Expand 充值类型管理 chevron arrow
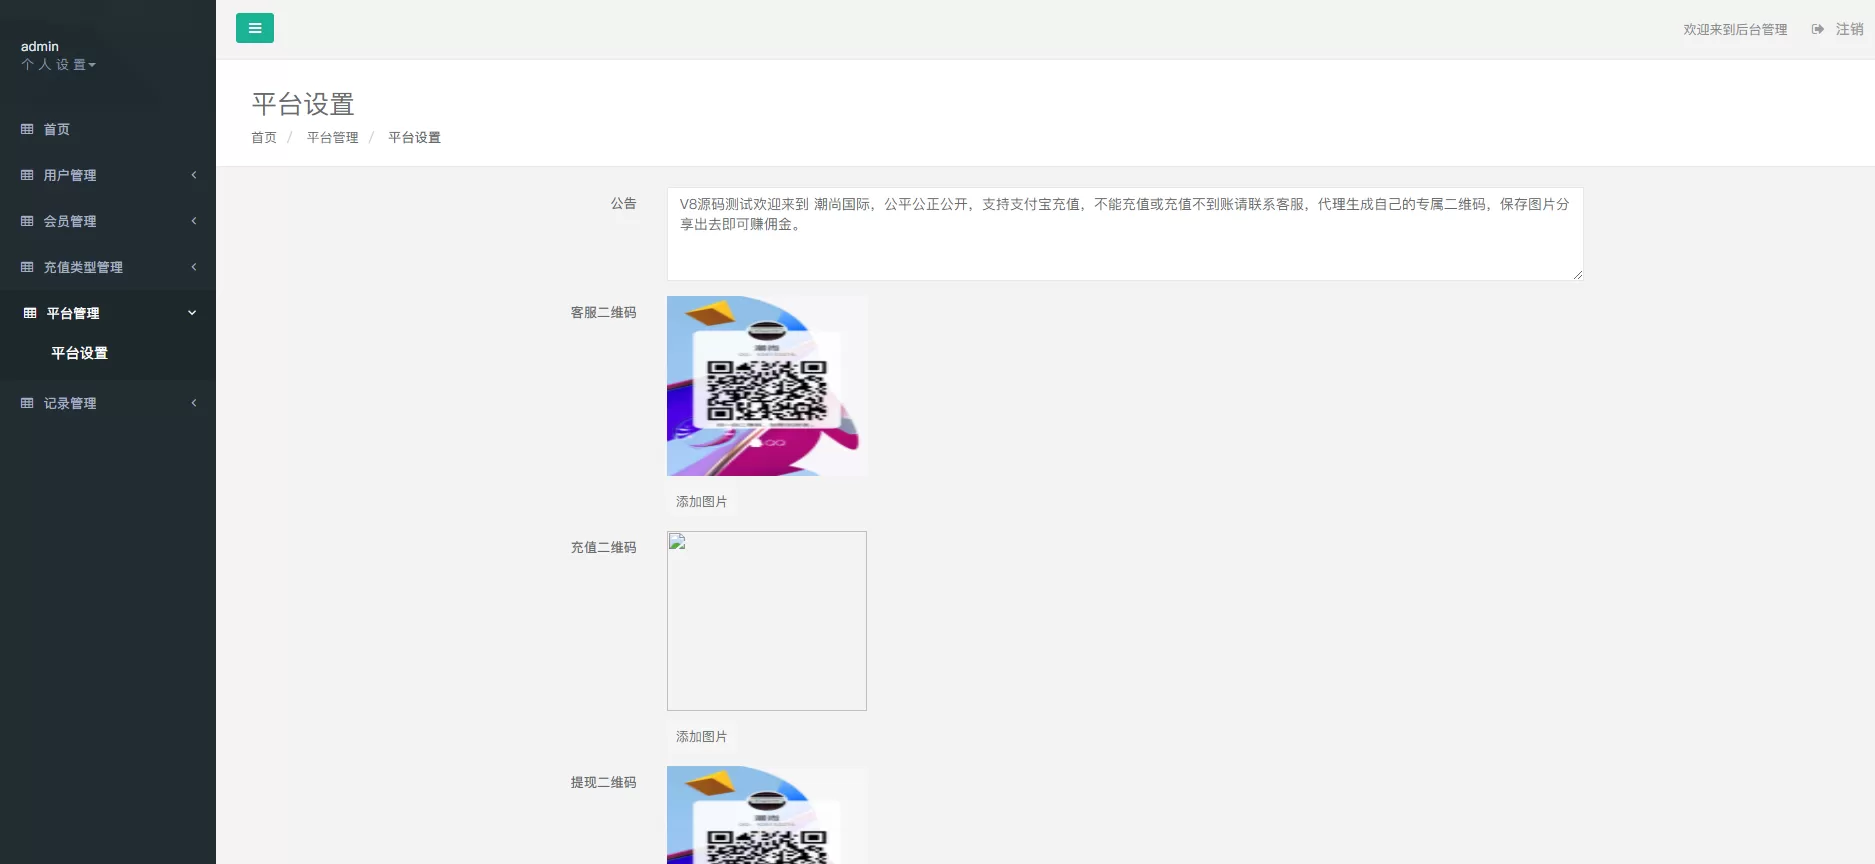1875x864 pixels. tap(194, 267)
